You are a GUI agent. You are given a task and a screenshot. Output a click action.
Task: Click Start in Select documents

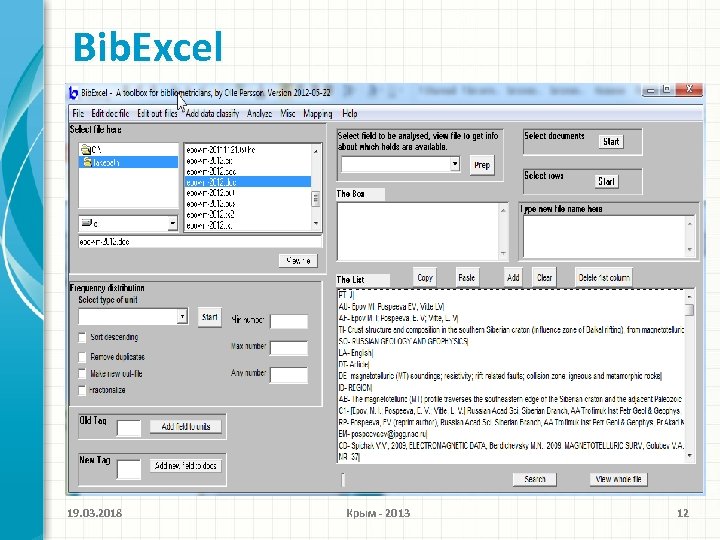(x=611, y=141)
